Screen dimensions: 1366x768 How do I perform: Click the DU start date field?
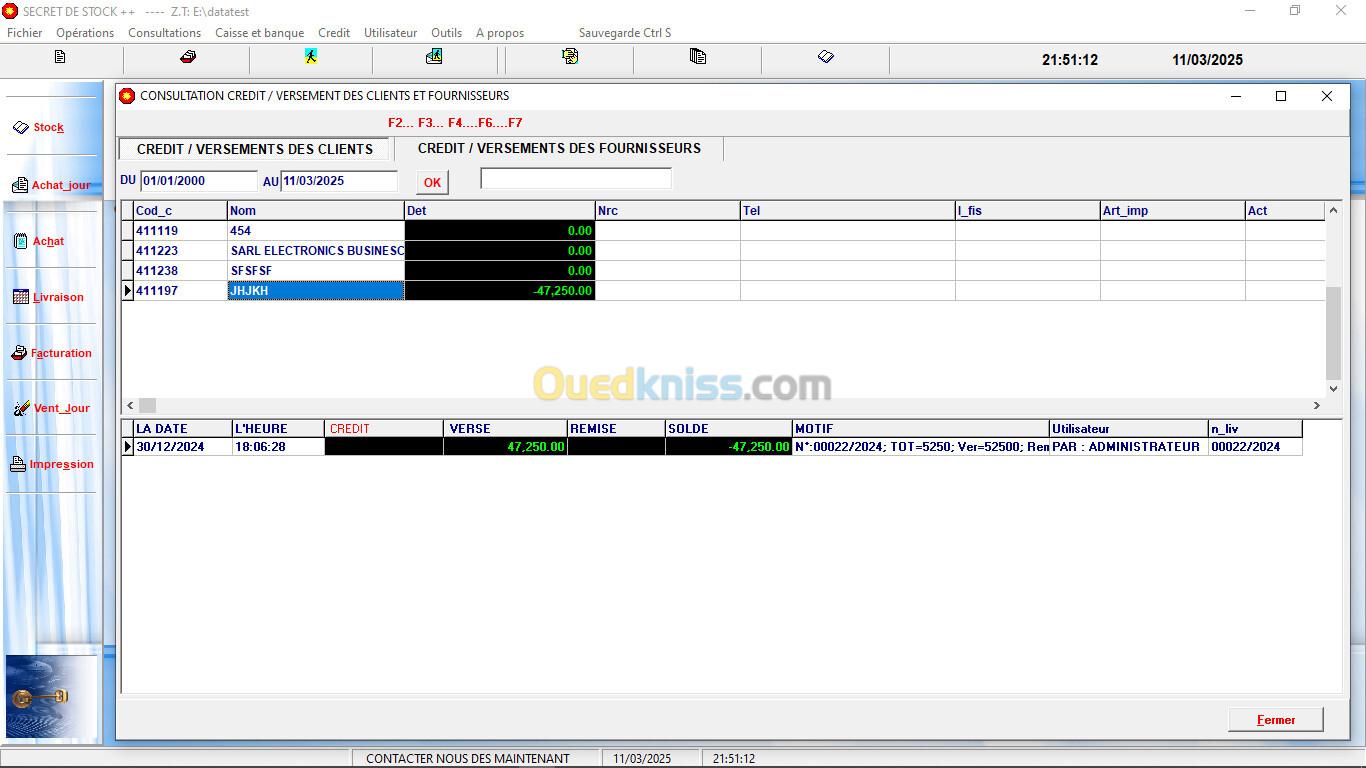tap(198, 181)
